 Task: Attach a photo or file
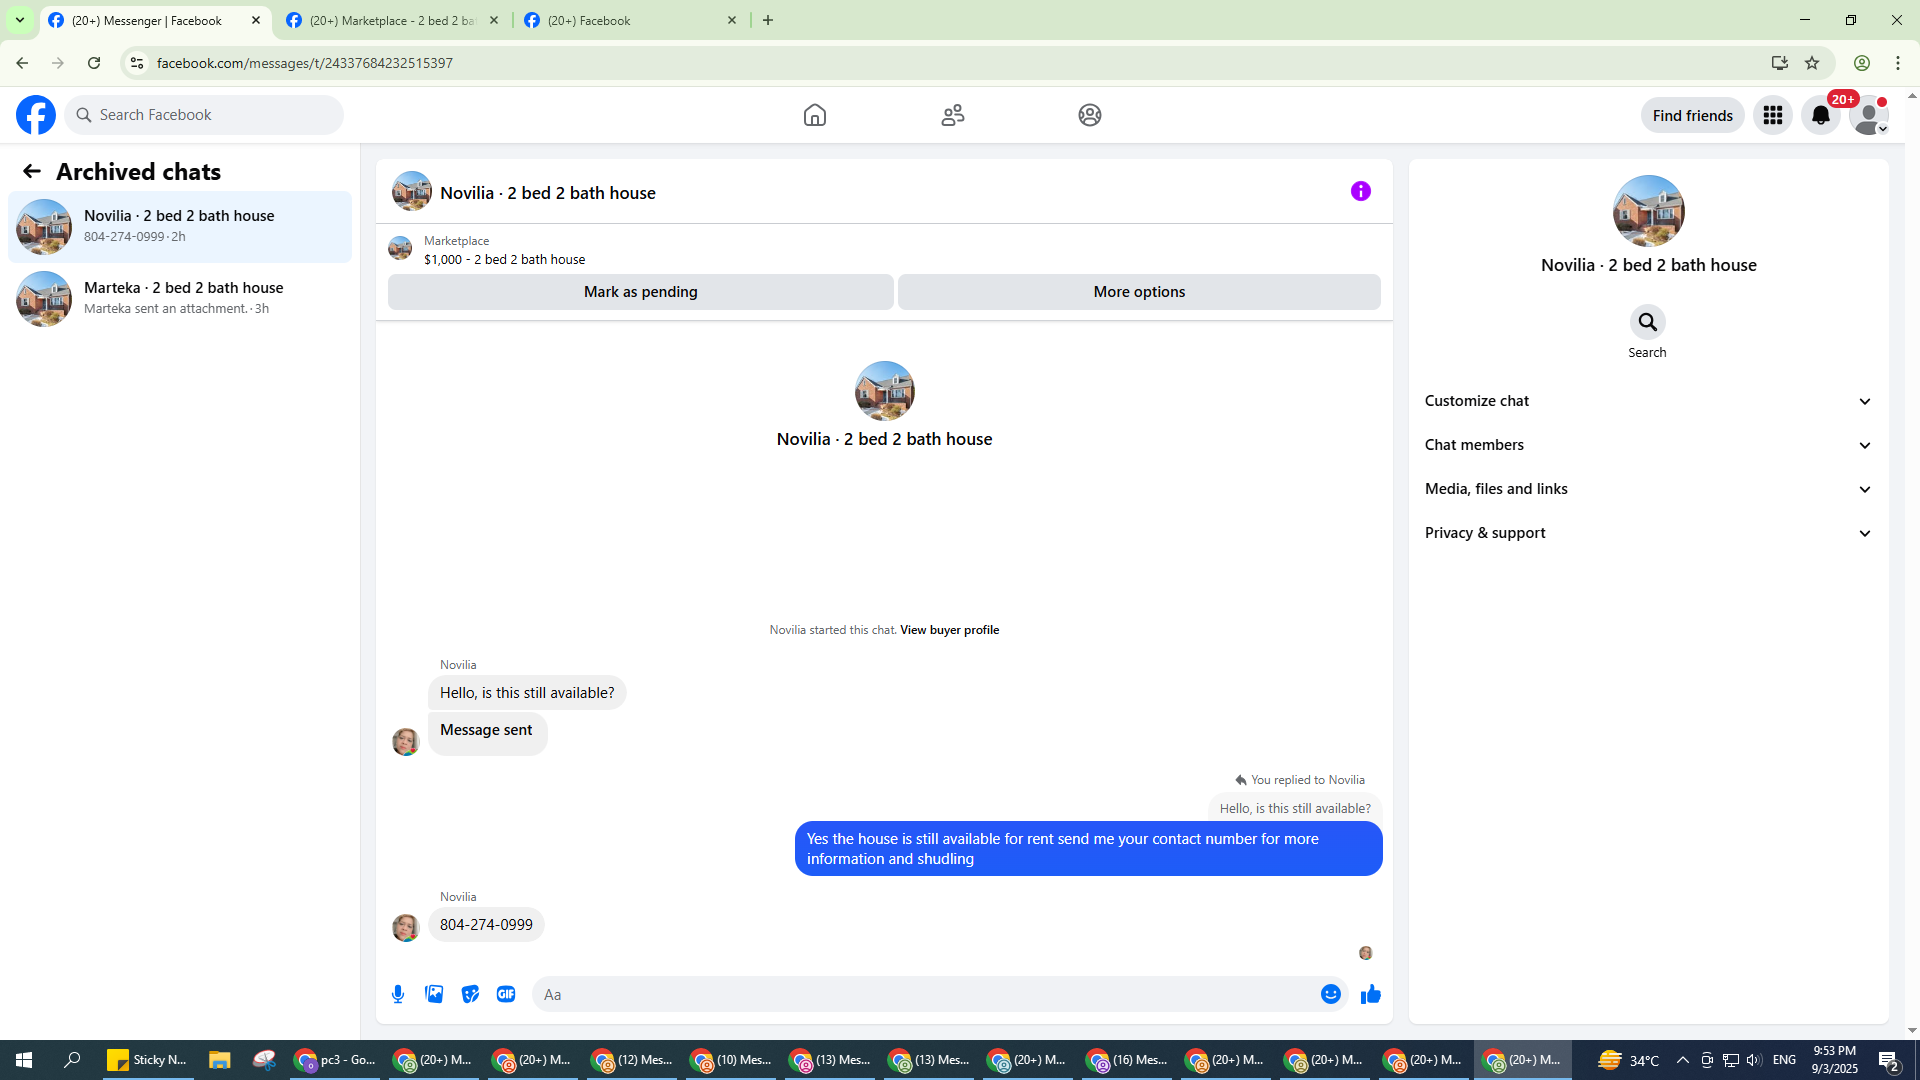(x=434, y=994)
